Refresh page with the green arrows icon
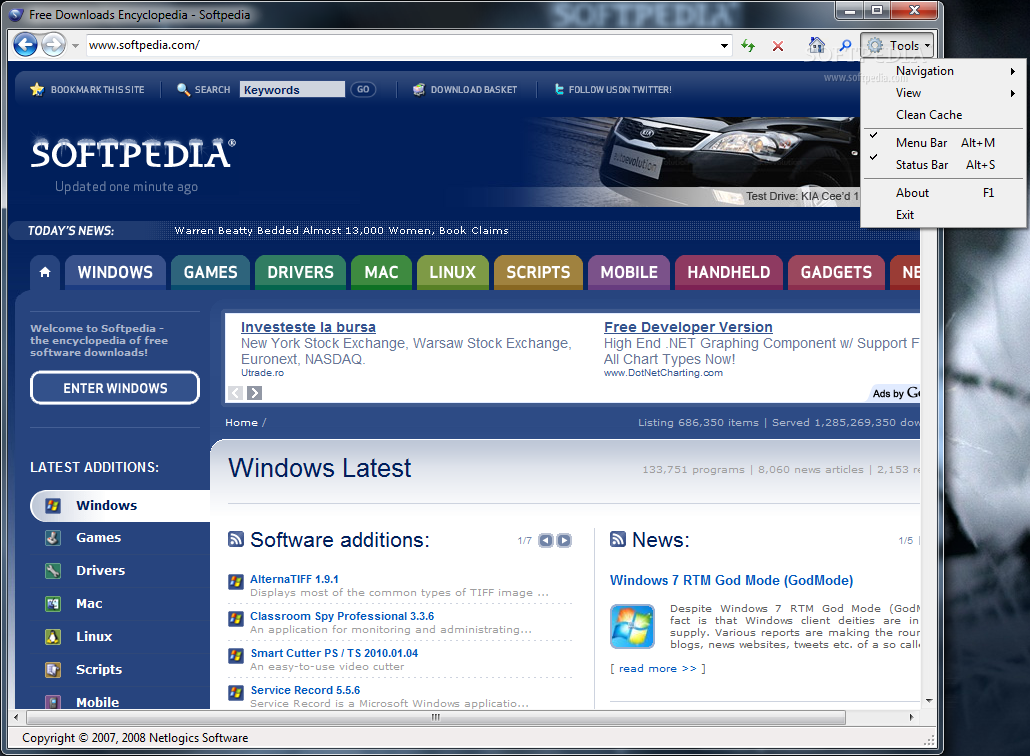1030x756 pixels. tap(748, 45)
